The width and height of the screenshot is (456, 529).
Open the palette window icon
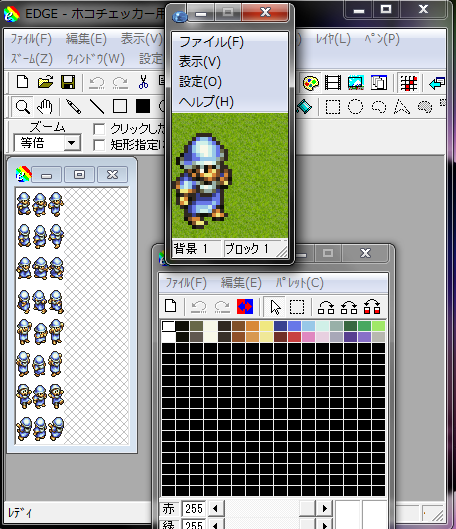311,83
